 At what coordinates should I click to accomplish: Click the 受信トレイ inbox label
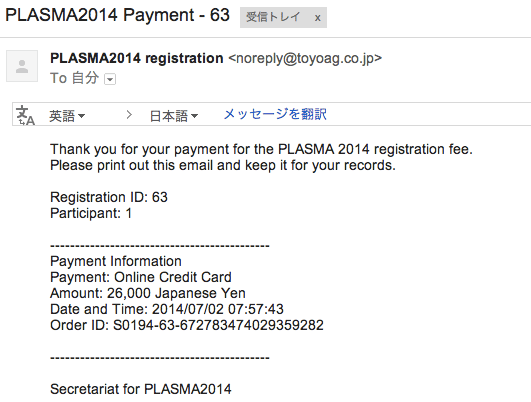tap(273, 17)
